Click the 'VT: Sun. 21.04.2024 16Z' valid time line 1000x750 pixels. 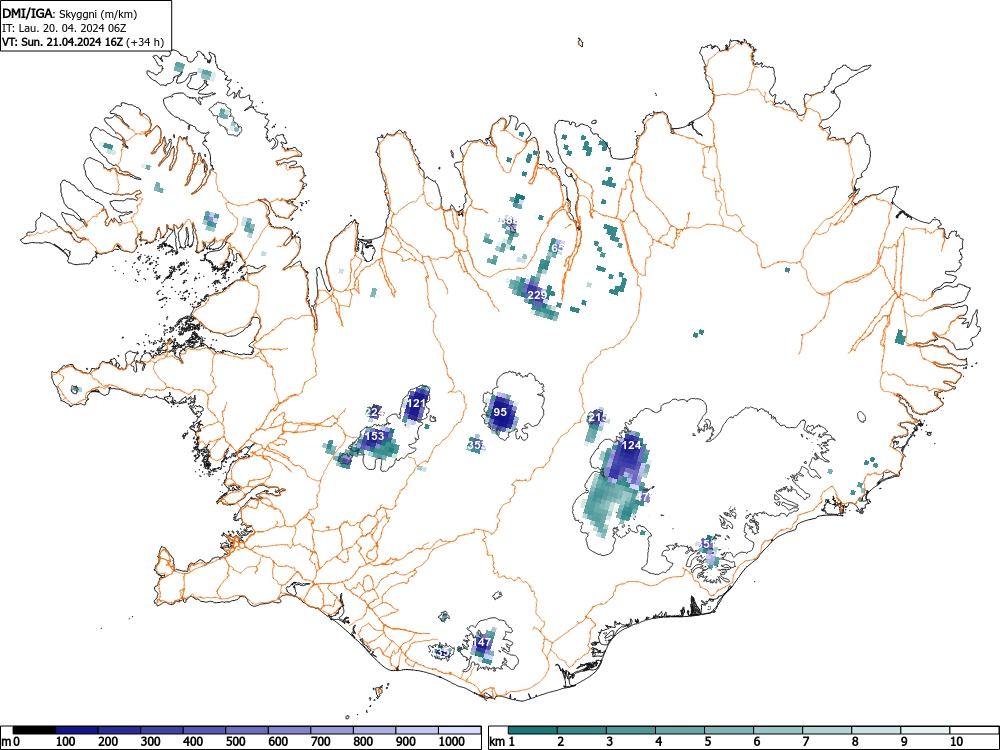click(x=63, y=42)
